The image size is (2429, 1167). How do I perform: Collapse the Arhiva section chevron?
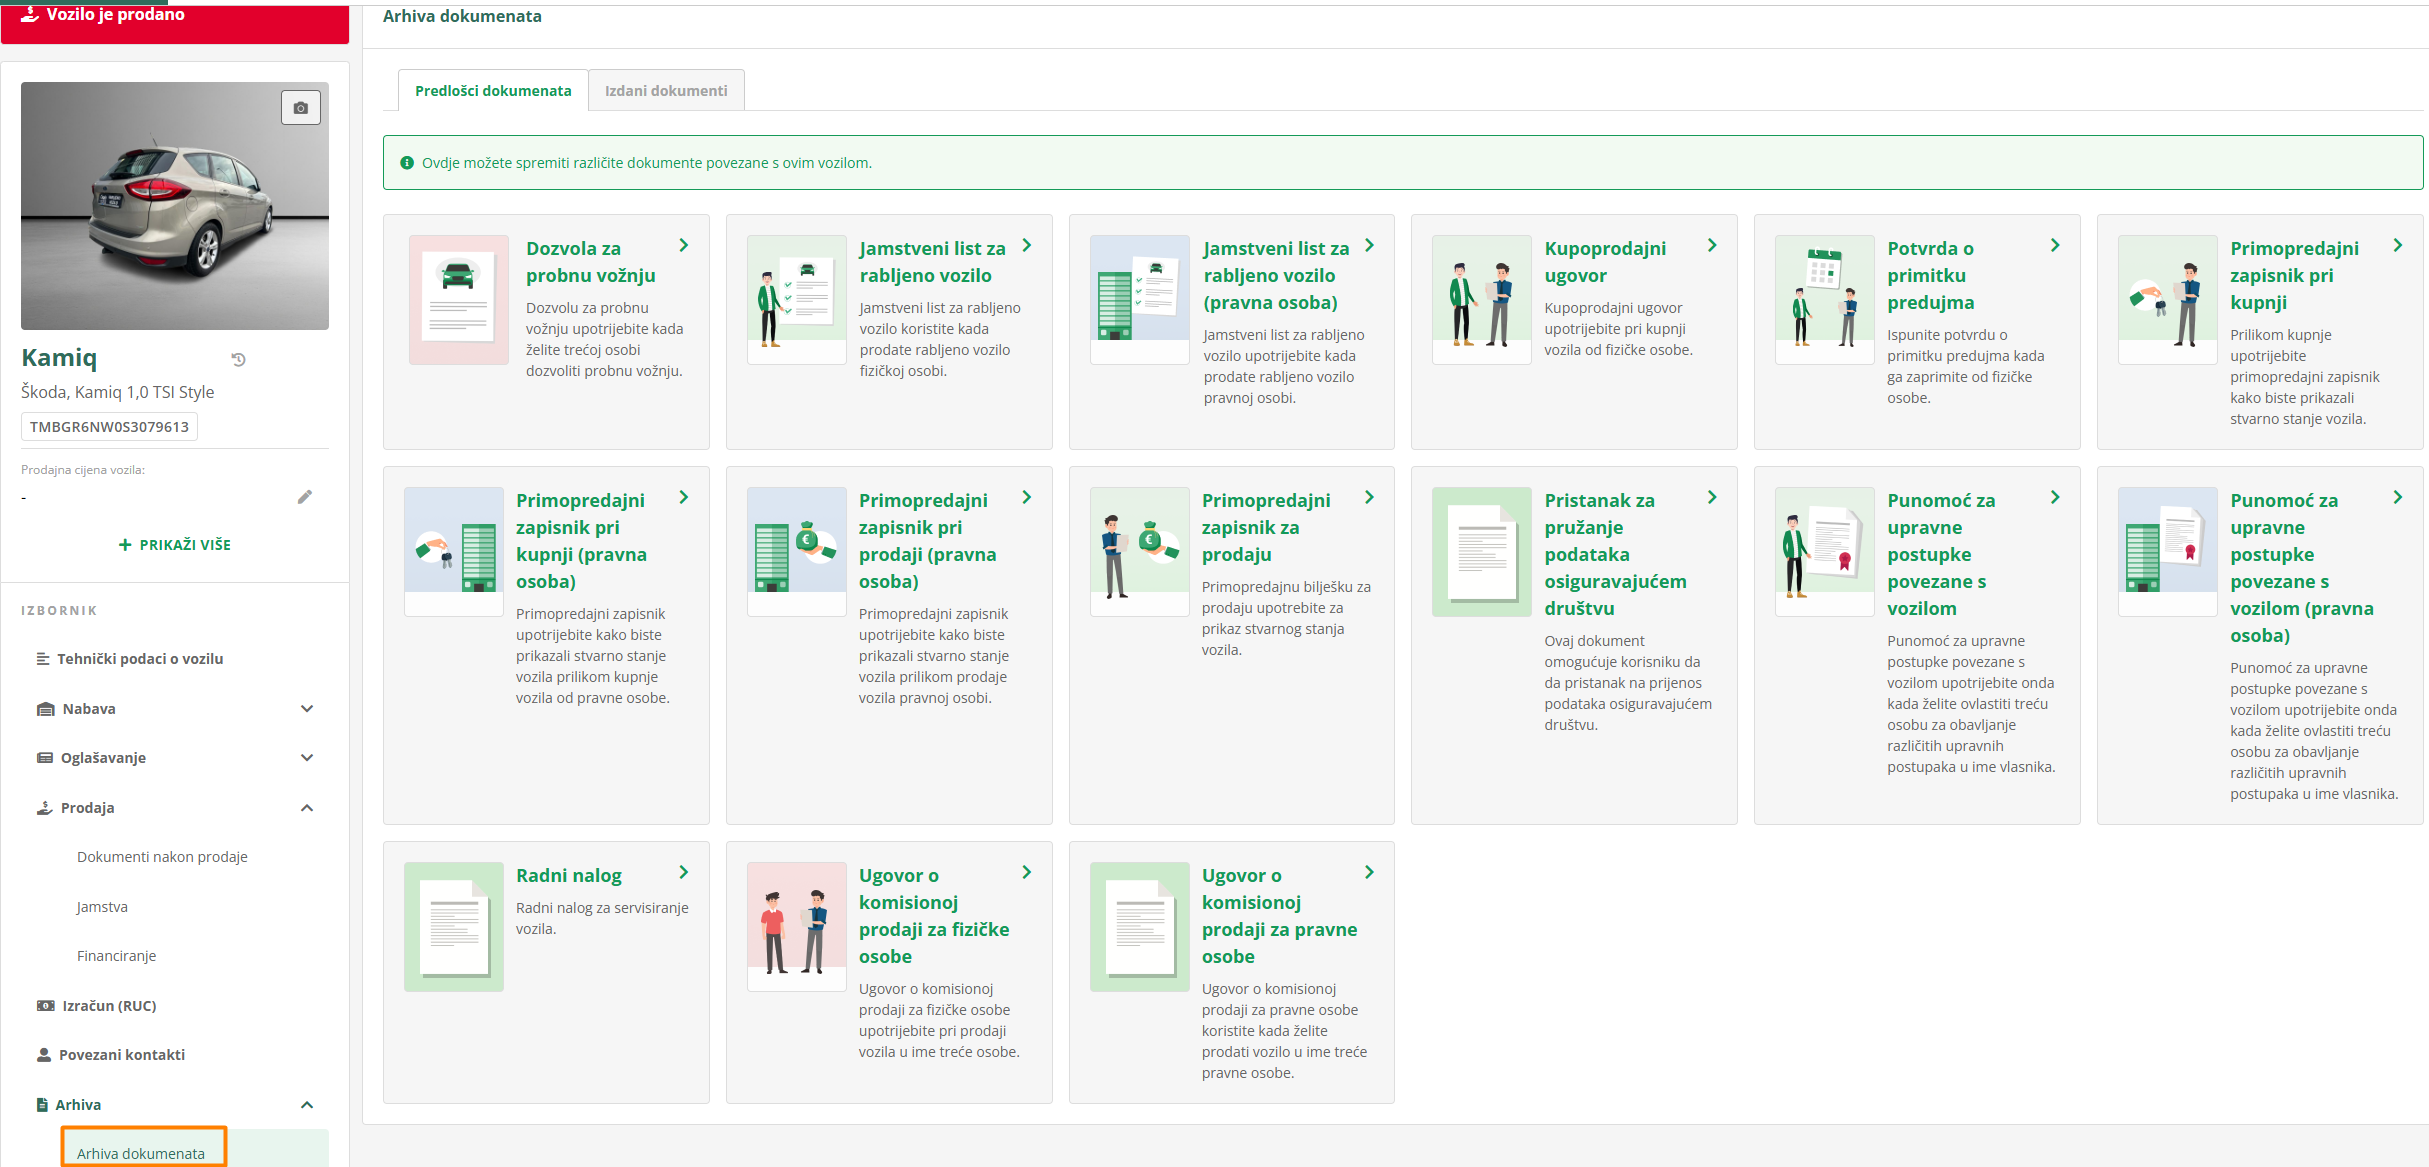pyautogui.click(x=307, y=1105)
